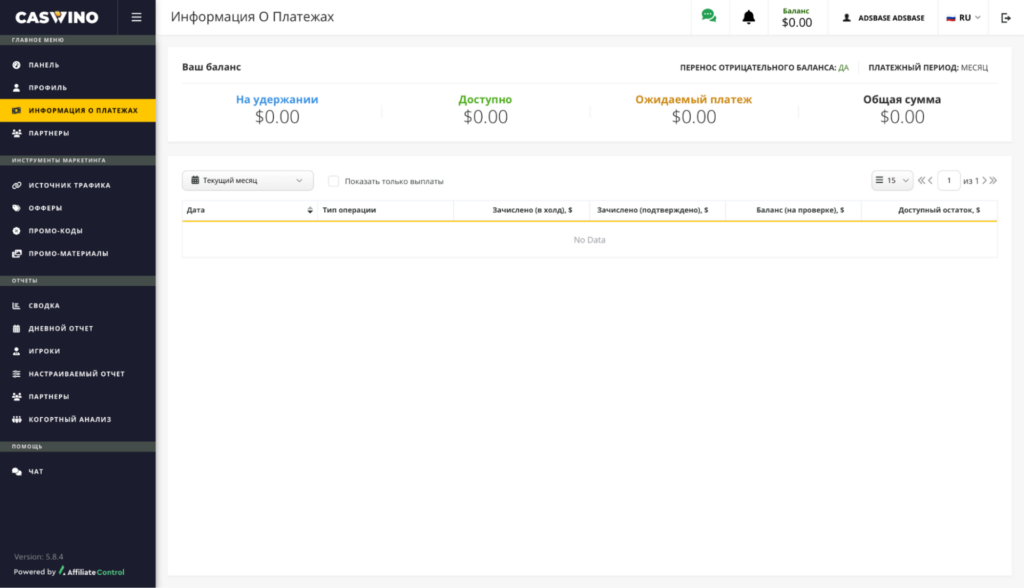Viewport: 1024px width, 588px height.
Task: Open Дневной отчет menu item
Action: (x=78, y=329)
